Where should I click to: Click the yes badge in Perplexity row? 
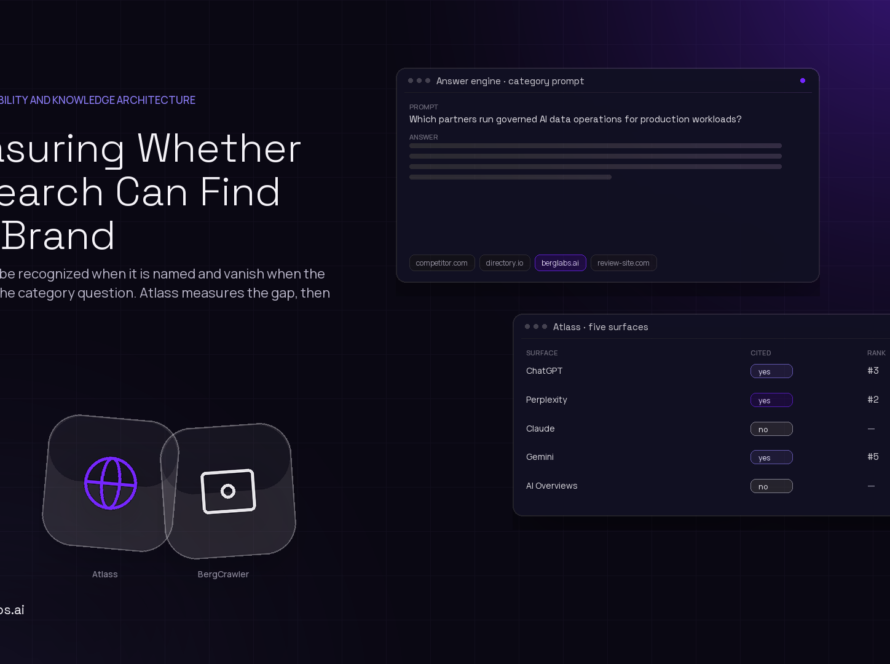point(771,400)
